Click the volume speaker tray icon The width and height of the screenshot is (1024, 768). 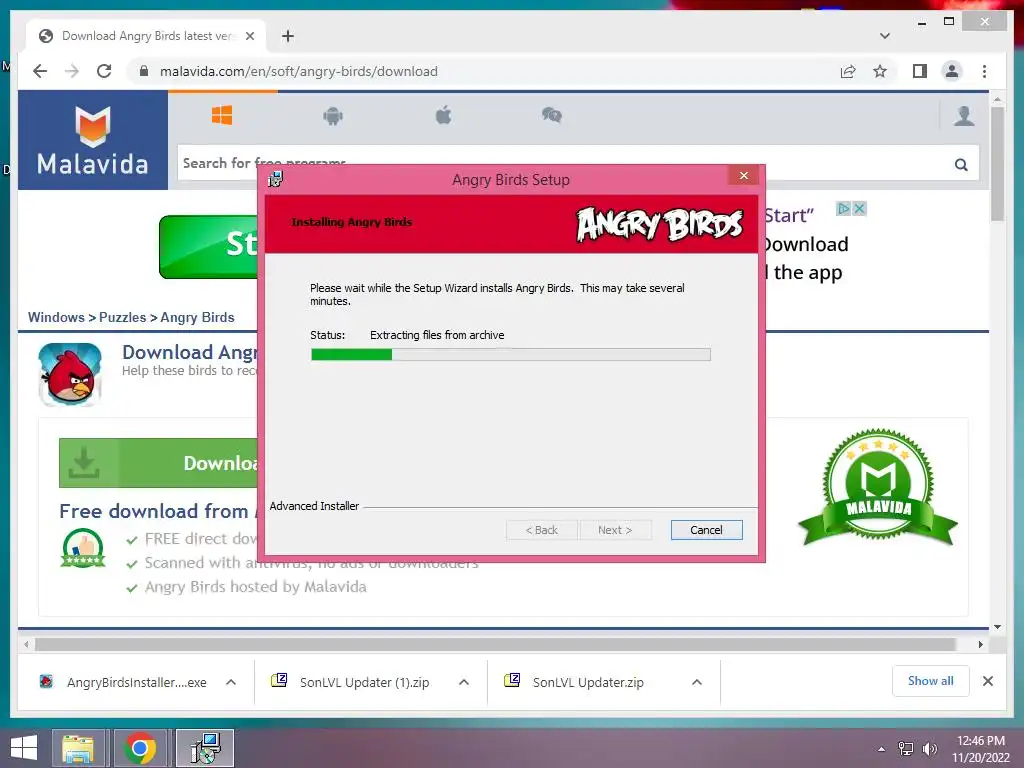point(929,748)
